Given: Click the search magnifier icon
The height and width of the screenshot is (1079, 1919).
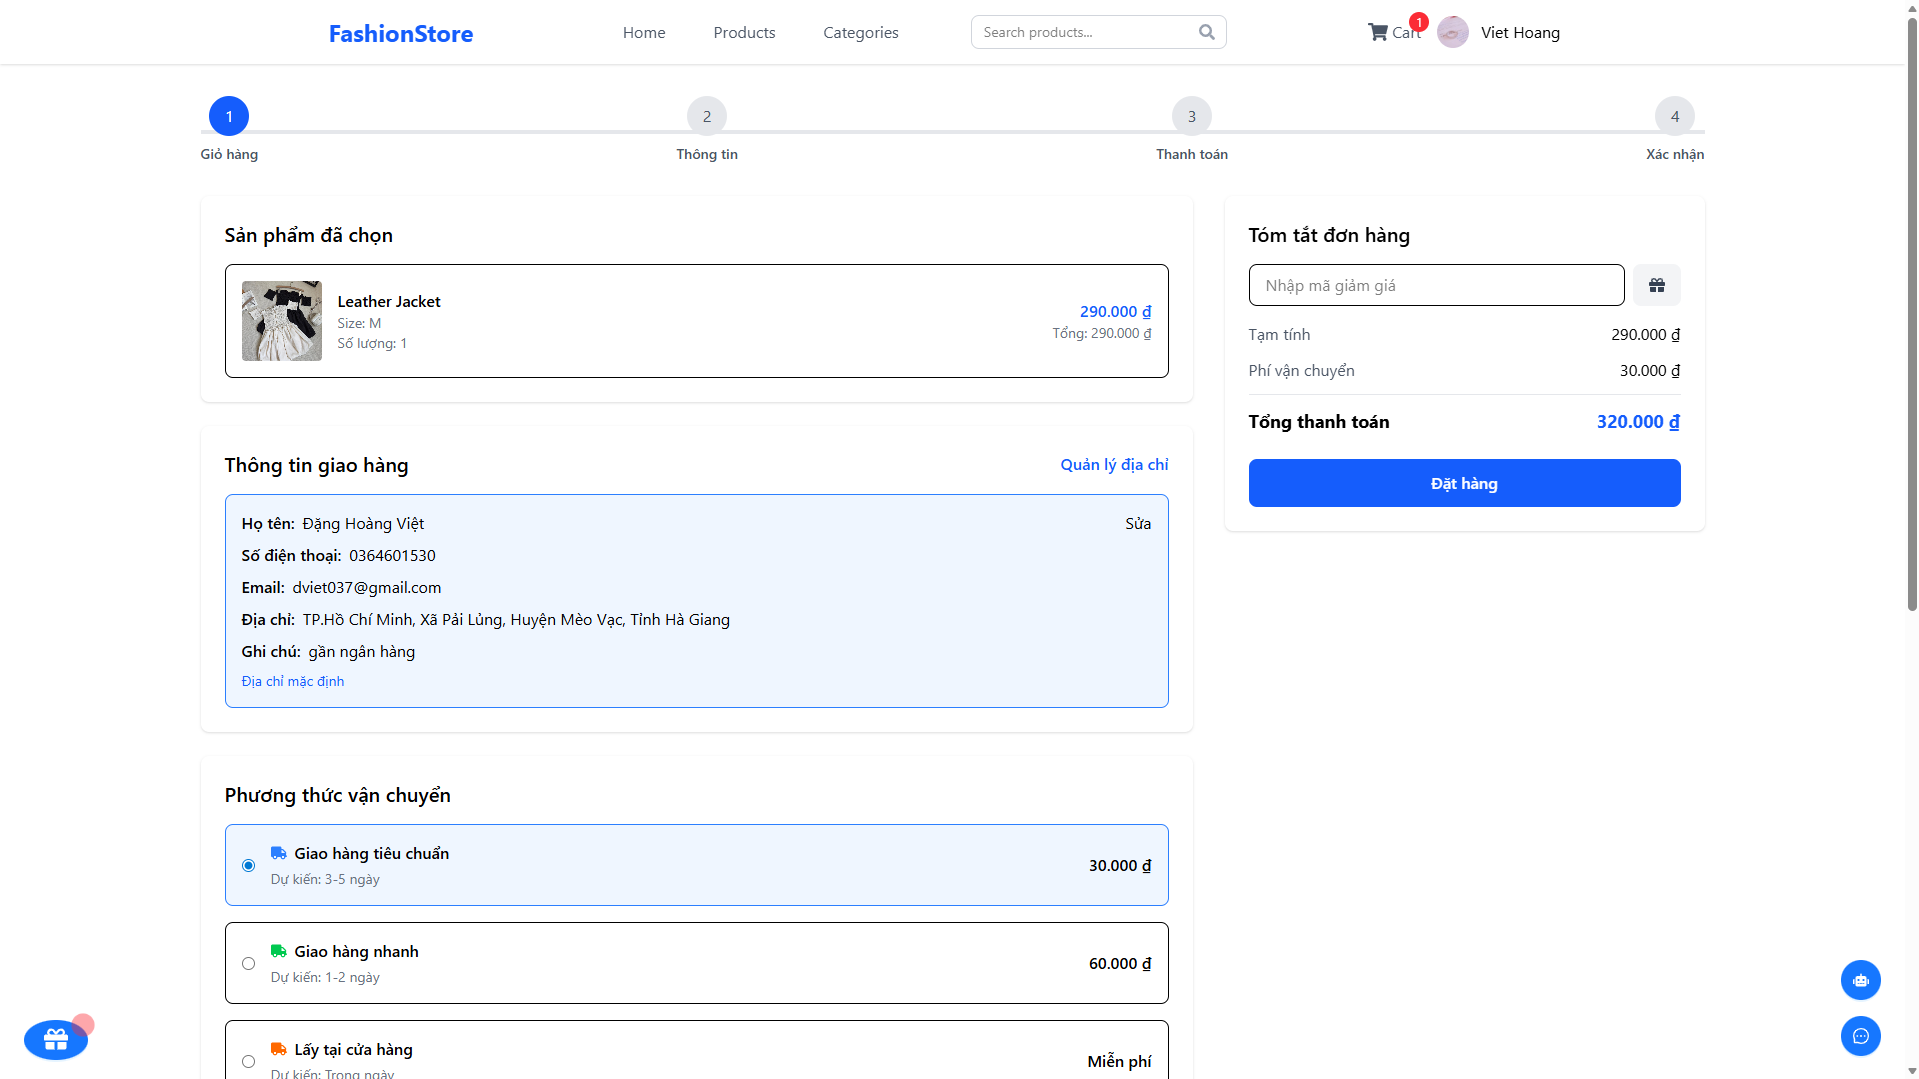Looking at the screenshot, I should pos(1207,32).
